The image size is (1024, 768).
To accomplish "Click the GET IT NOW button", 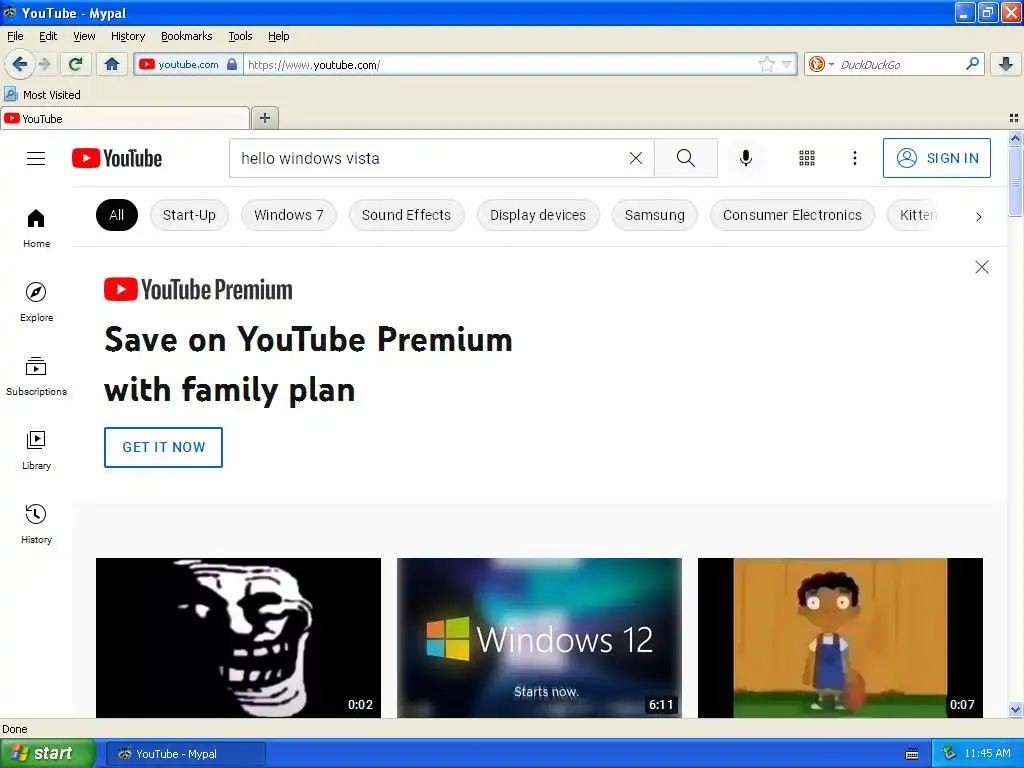I will click(163, 447).
